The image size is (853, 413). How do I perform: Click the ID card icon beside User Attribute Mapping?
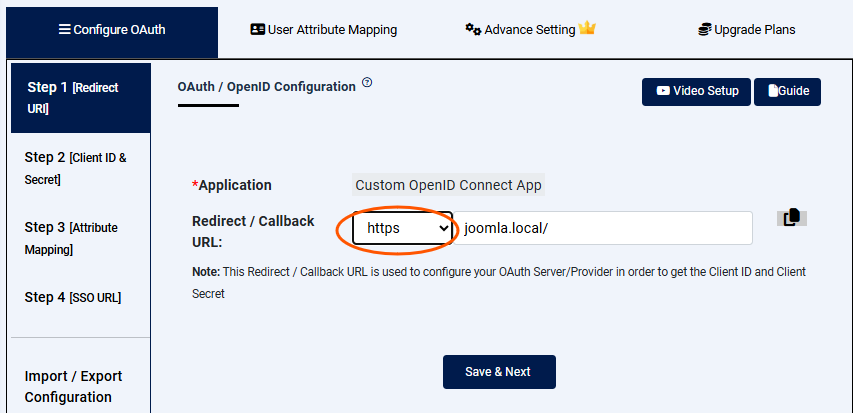(x=257, y=30)
